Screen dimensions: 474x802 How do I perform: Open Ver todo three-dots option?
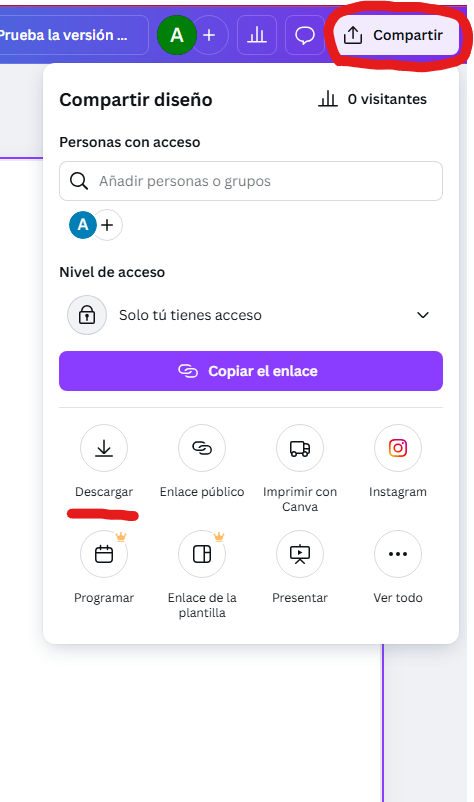[398, 554]
